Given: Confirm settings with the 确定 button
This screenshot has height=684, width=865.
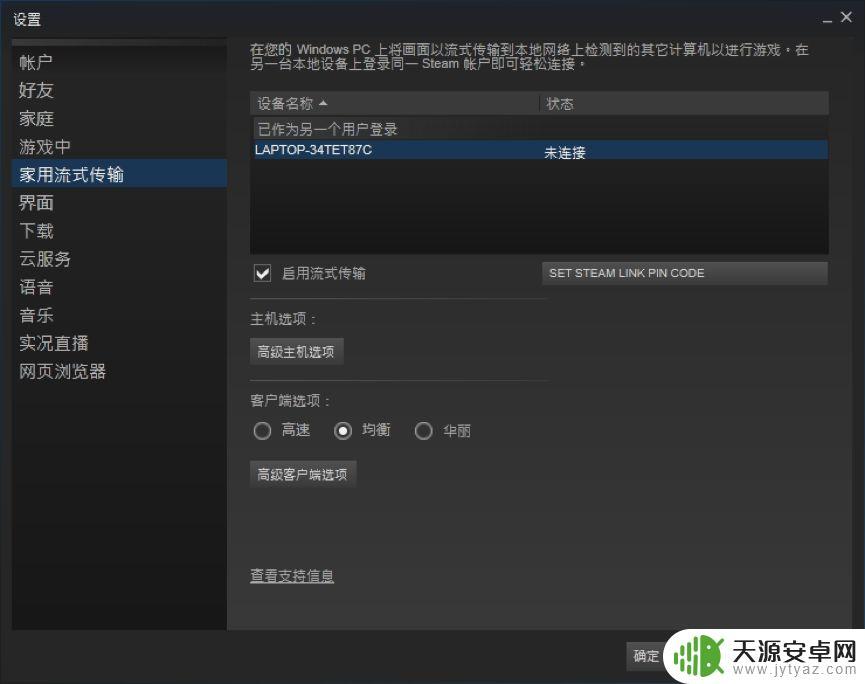Looking at the screenshot, I should [646, 656].
